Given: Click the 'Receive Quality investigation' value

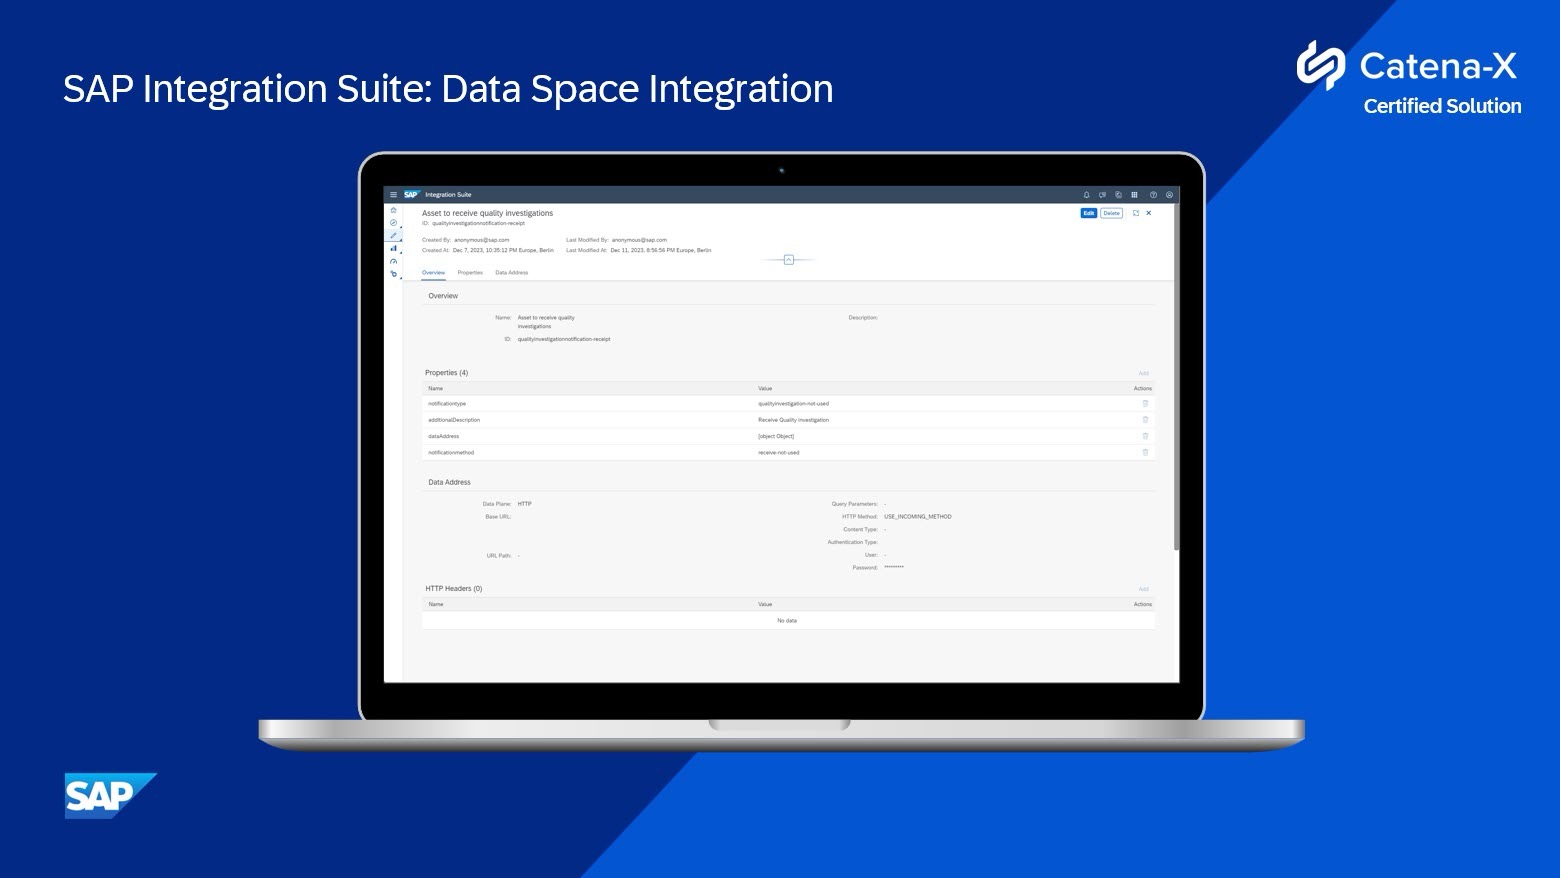Looking at the screenshot, I should tap(793, 420).
